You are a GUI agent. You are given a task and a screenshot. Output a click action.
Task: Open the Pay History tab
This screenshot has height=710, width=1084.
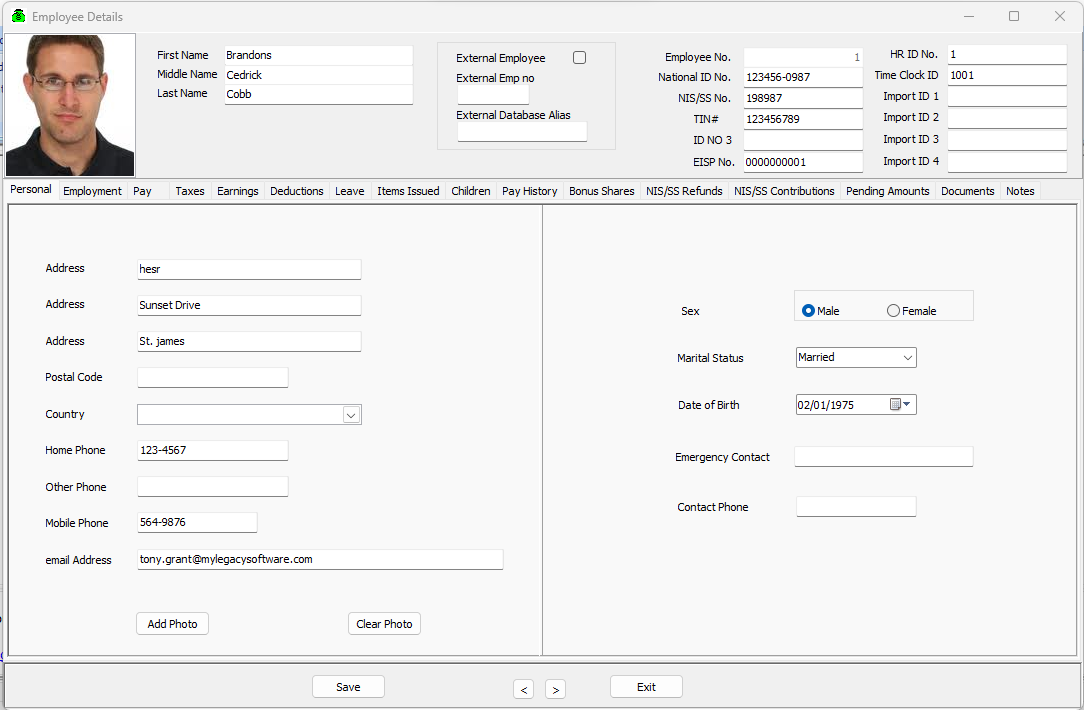[529, 190]
